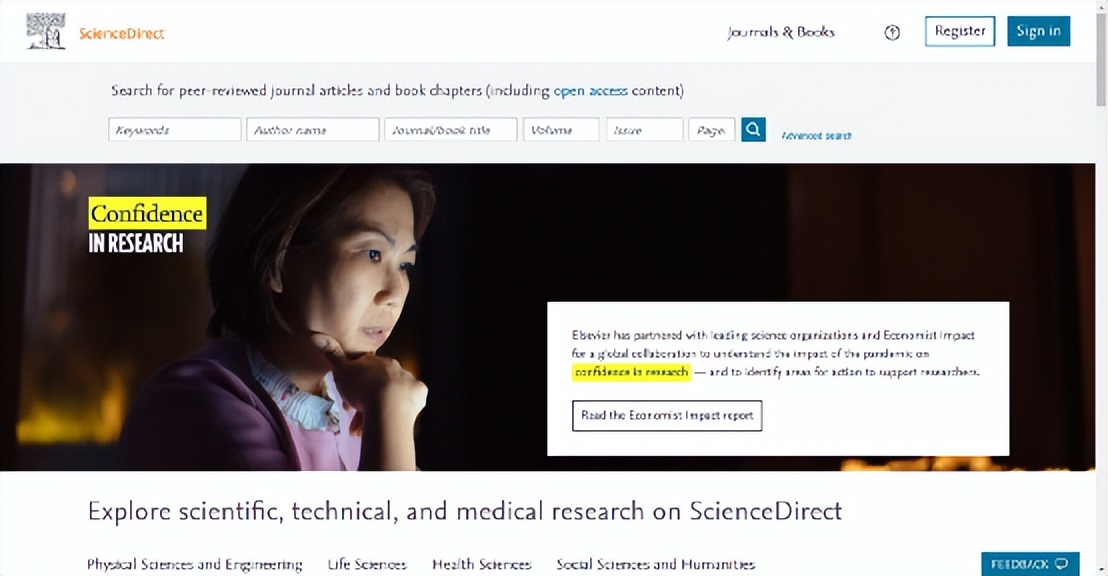Image resolution: width=1108 pixels, height=576 pixels.
Task: Focus the Page field
Action: (712, 130)
